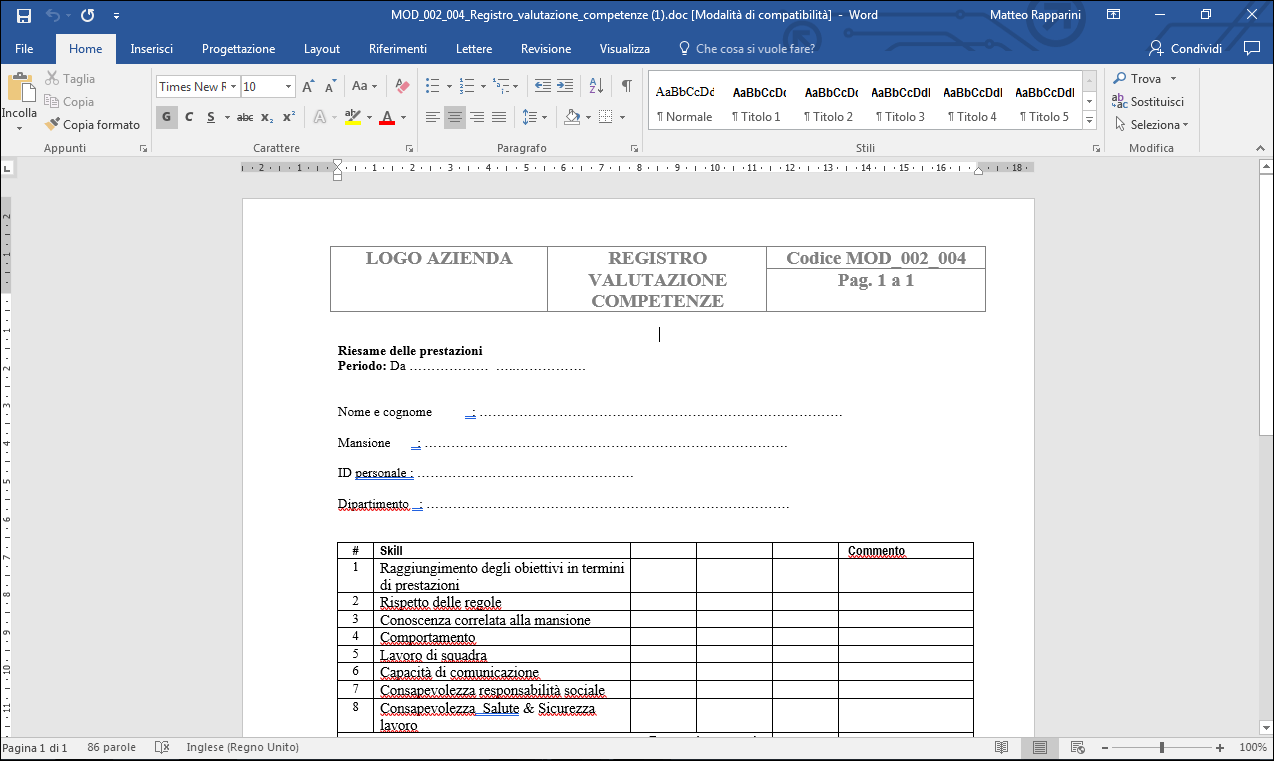
Task: Apply the Titolo 1 style
Action: 756,103
